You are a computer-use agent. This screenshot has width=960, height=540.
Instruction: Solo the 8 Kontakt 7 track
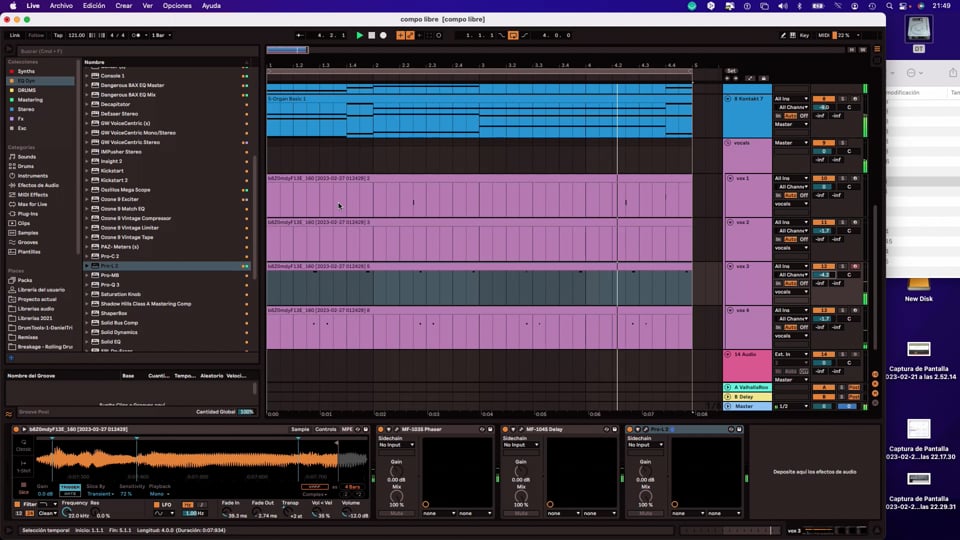coord(842,99)
